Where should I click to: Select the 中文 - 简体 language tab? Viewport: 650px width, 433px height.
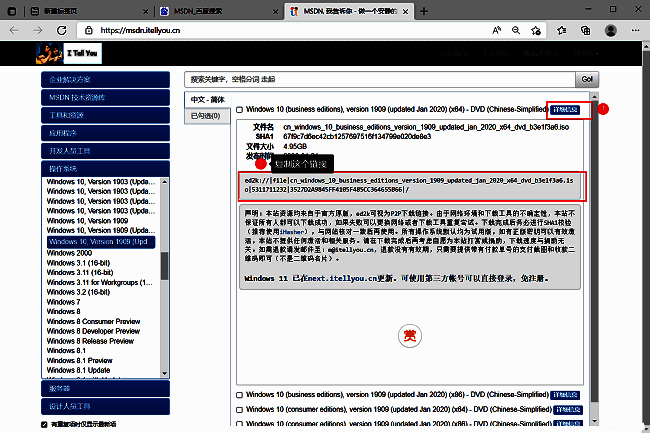[x=207, y=99]
